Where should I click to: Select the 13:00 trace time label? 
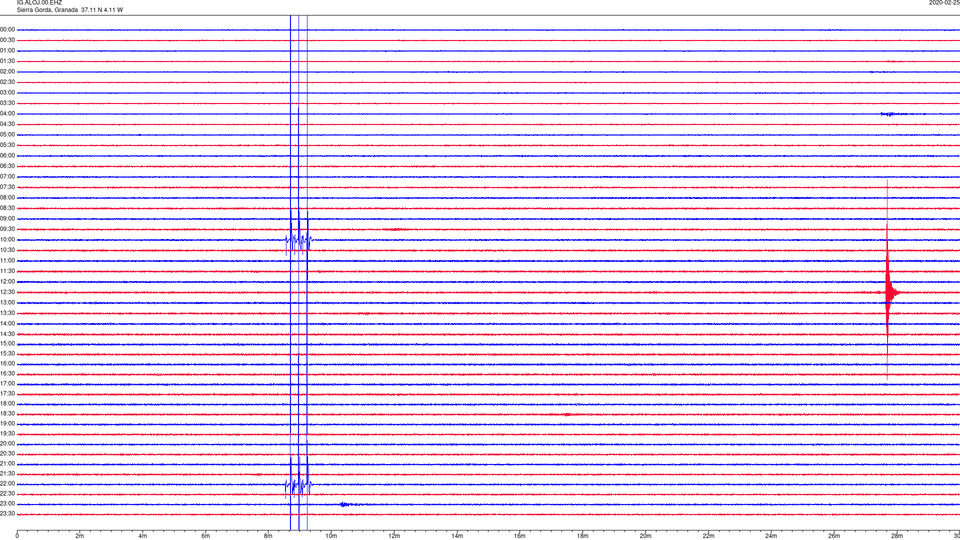click(7, 302)
